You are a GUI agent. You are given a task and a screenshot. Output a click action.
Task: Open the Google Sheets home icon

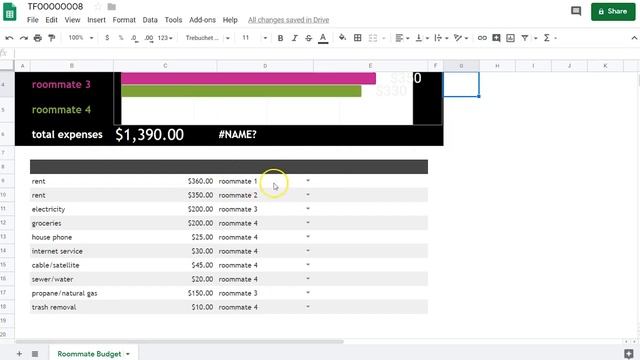pos(9,11)
